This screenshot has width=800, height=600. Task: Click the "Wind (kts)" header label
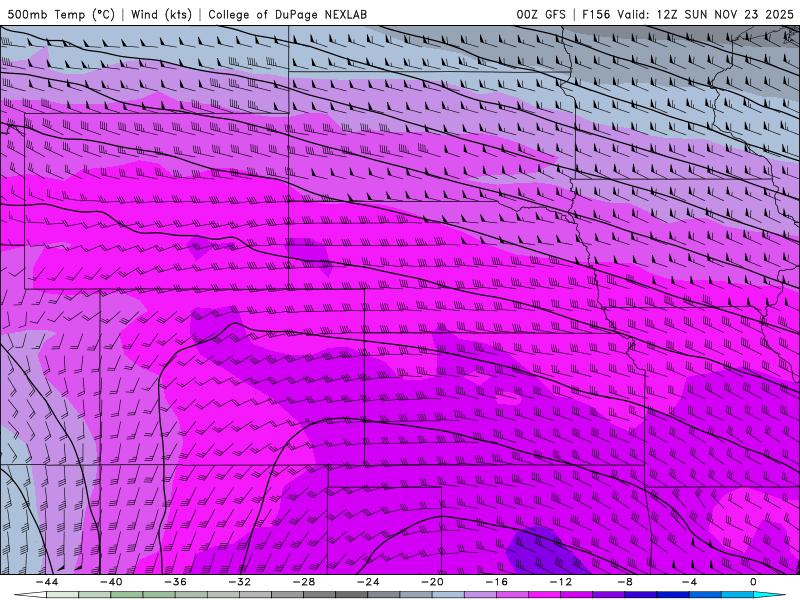161,14
